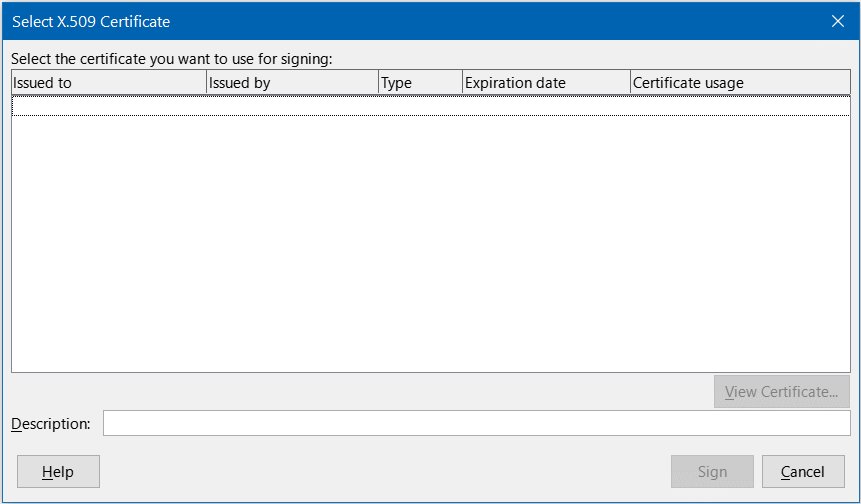Cancel the certificate selection dialog
This screenshot has width=861, height=504.
[x=803, y=472]
